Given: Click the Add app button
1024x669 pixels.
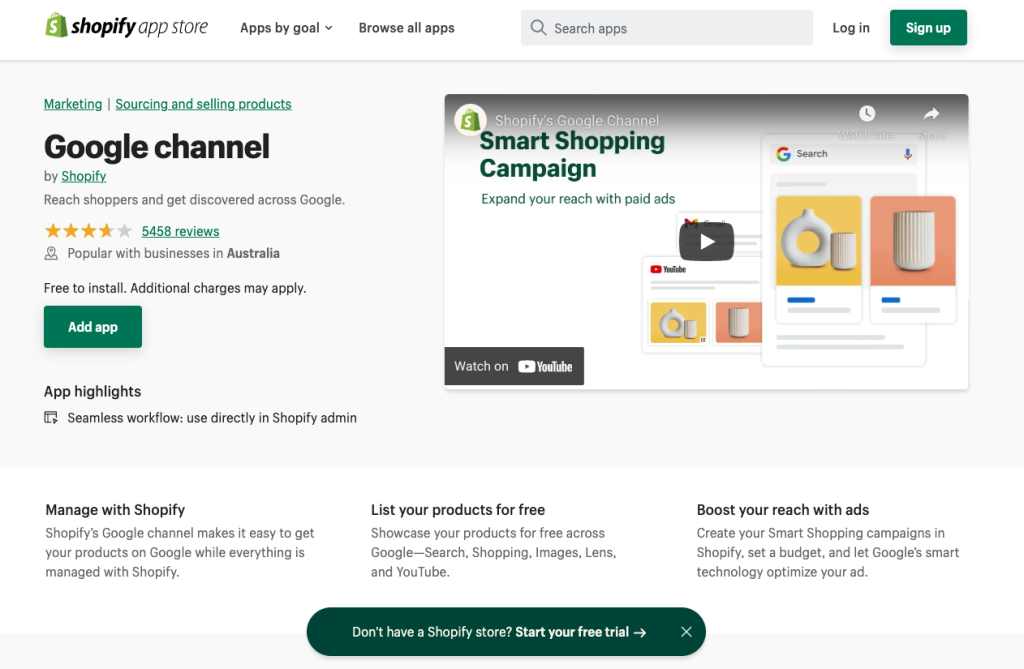Looking at the screenshot, I should pyautogui.click(x=93, y=327).
